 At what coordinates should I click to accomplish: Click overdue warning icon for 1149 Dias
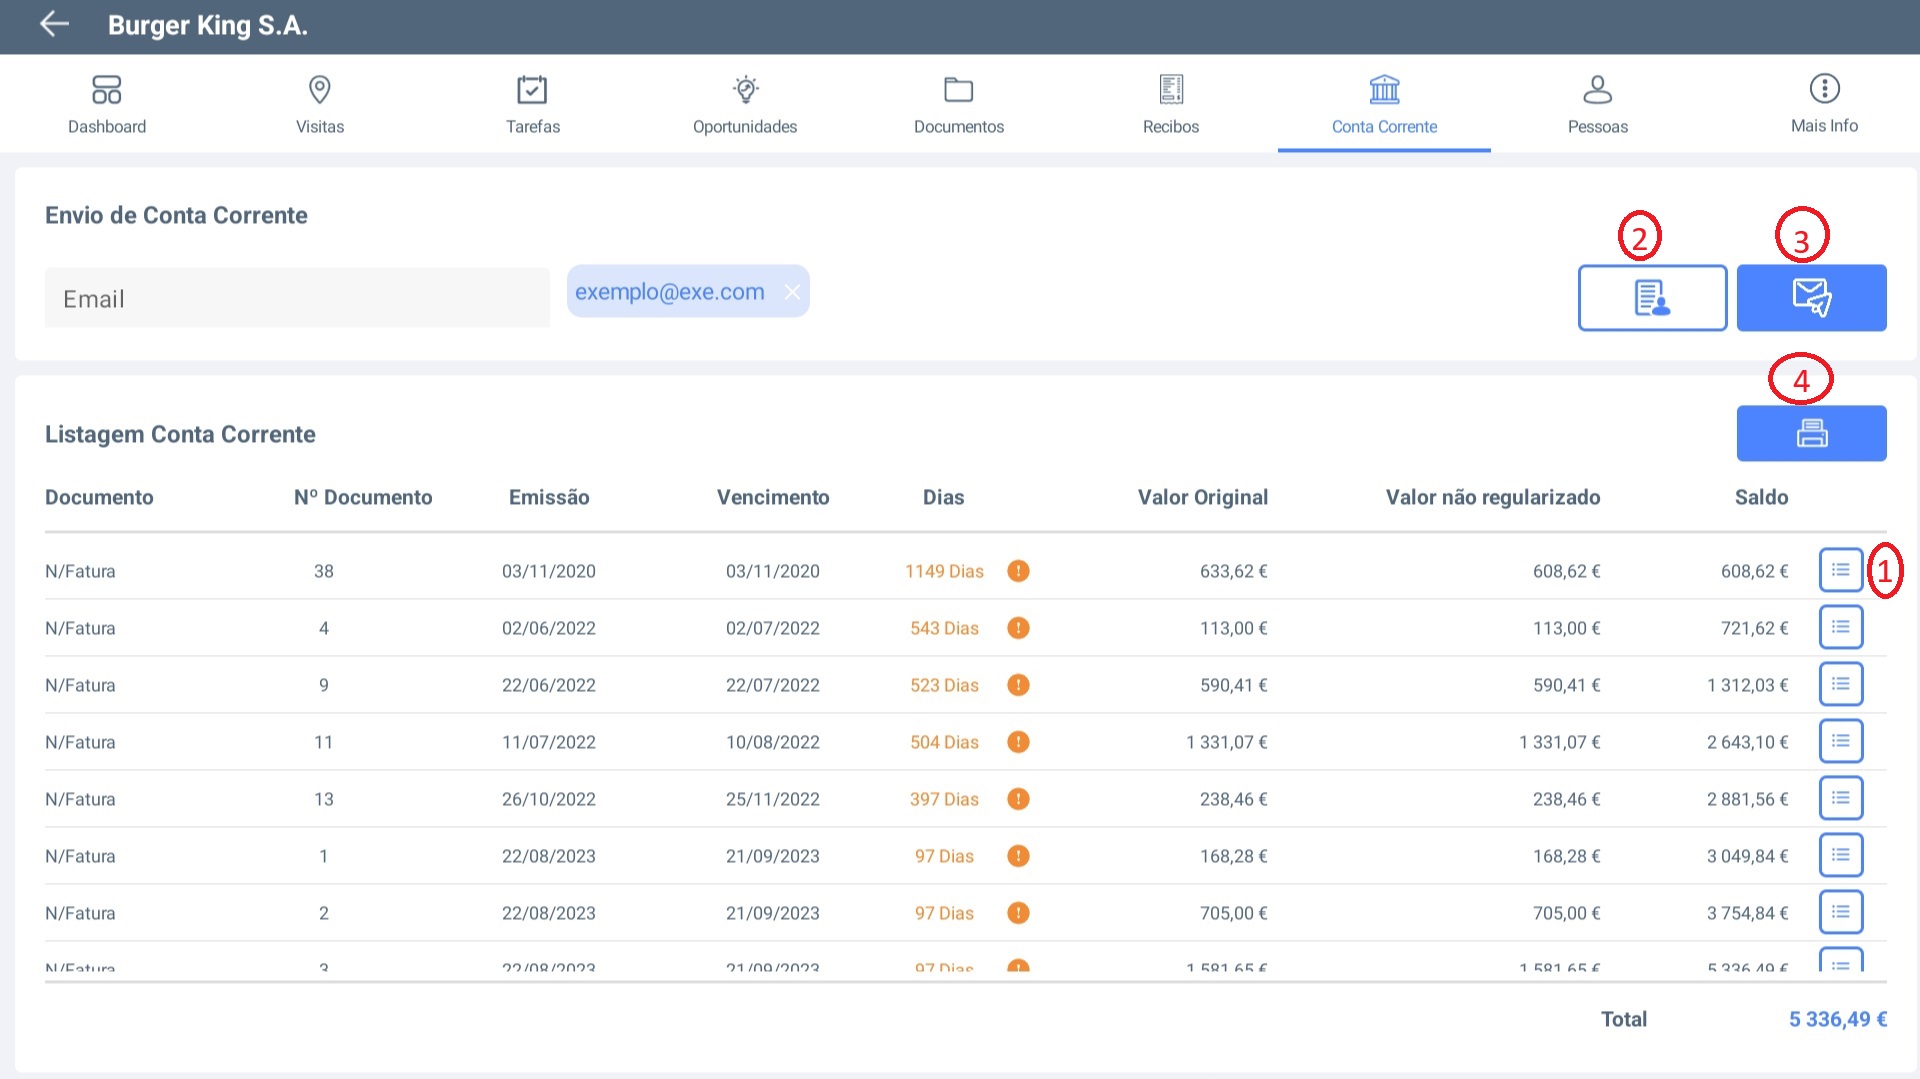pyautogui.click(x=1018, y=571)
